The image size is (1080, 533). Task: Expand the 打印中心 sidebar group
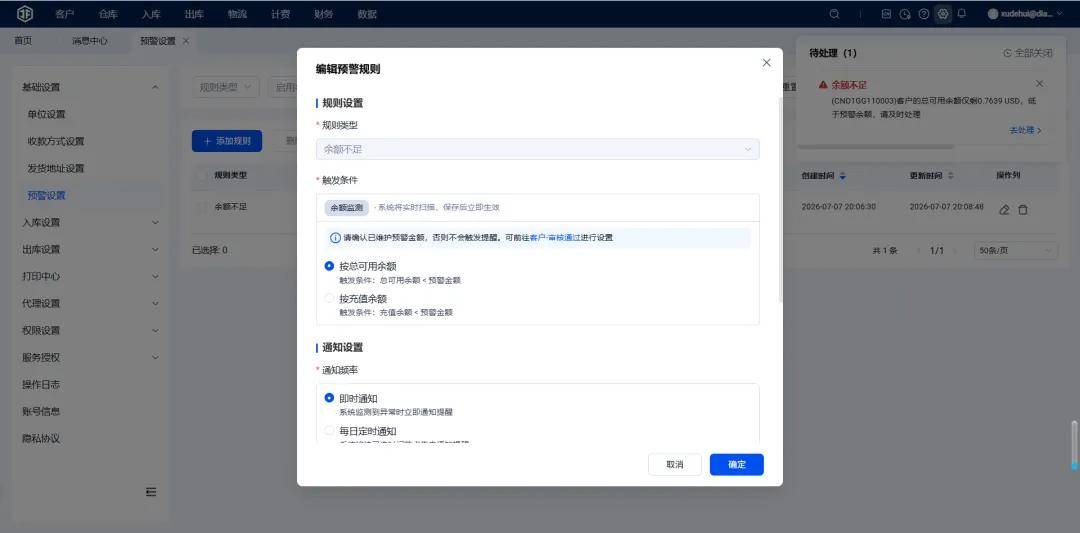[x=155, y=276]
